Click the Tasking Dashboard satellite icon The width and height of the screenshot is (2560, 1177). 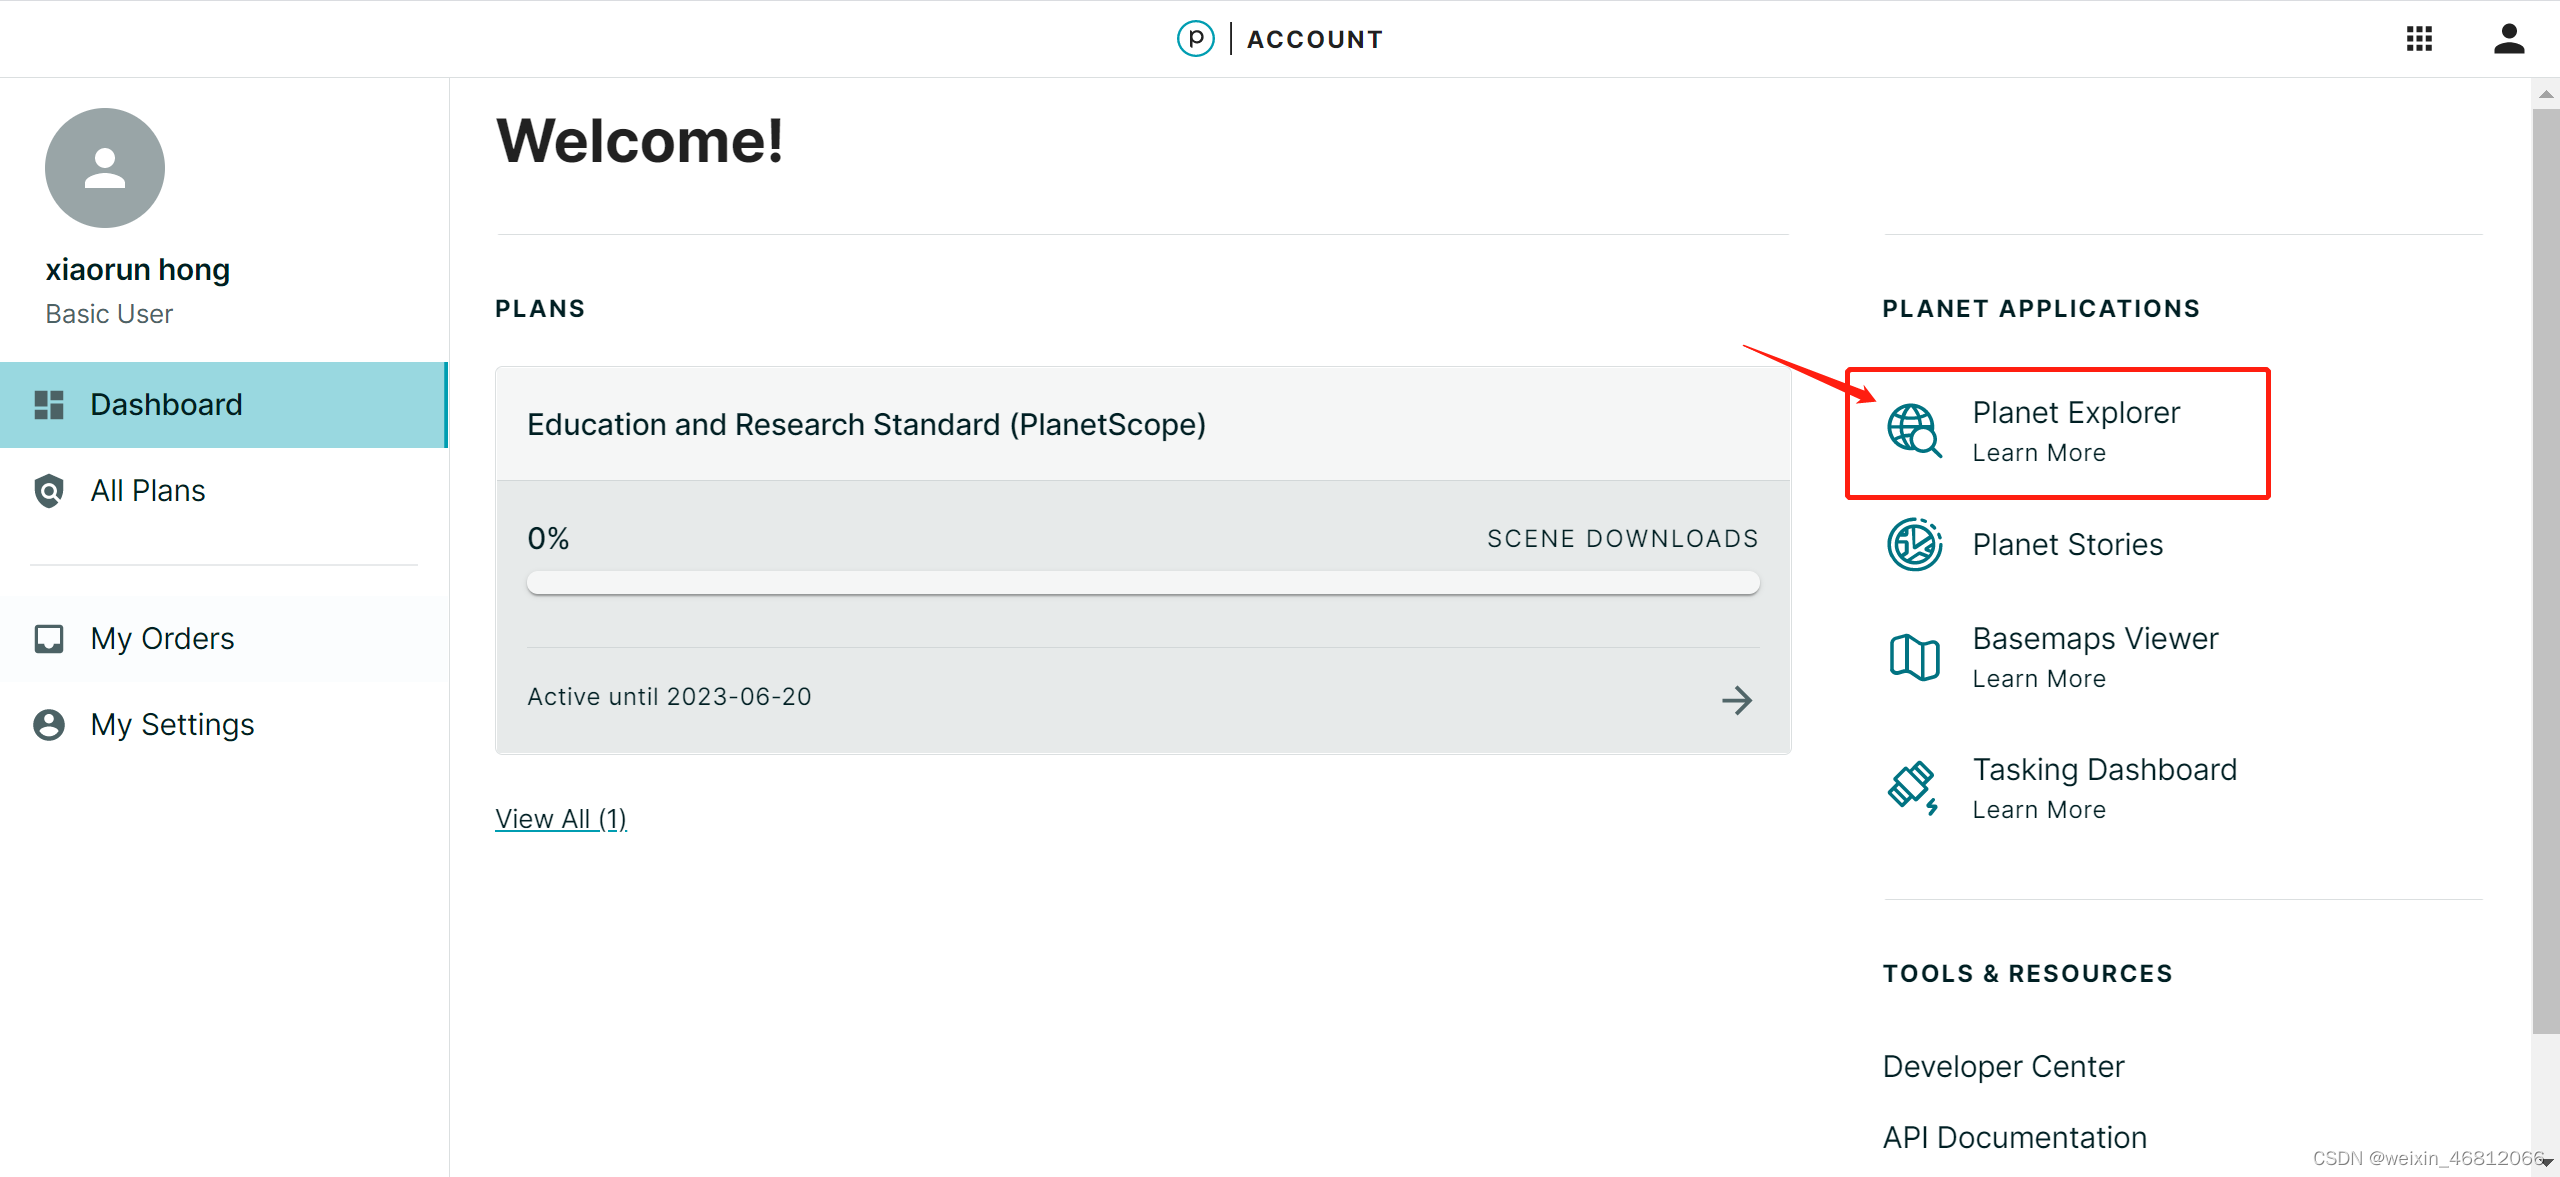1914,788
